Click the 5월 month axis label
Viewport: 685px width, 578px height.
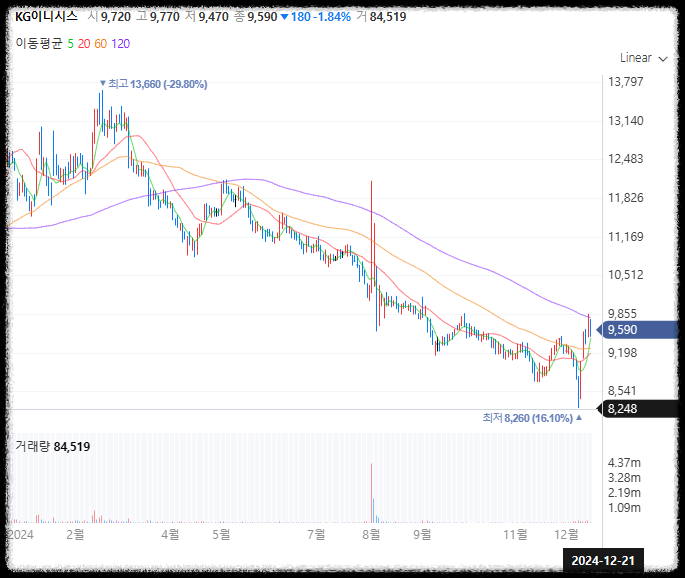click(x=221, y=534)
